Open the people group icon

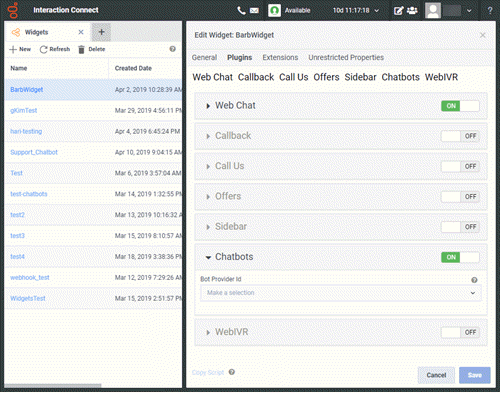(412, 11)
